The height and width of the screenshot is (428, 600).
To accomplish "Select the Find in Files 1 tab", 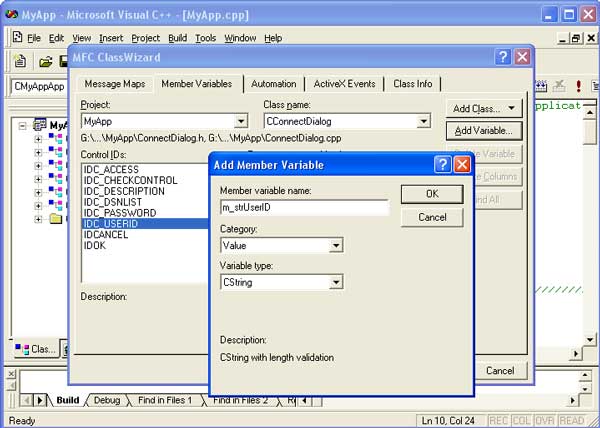I will pos(165,400).
